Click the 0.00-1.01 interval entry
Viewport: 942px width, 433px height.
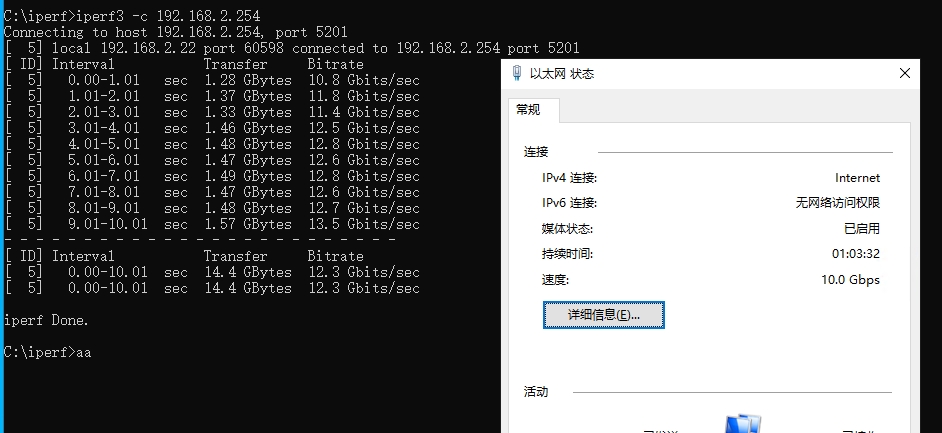click(x=104, y=80)
